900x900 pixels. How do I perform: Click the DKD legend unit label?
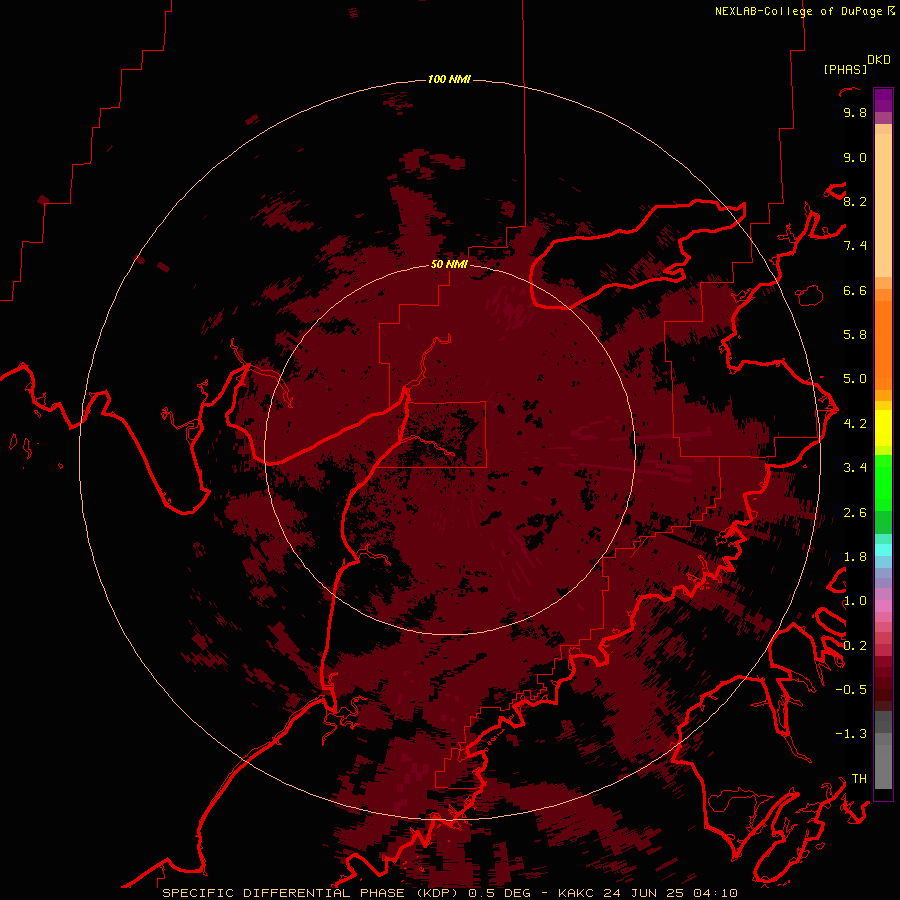879,60
